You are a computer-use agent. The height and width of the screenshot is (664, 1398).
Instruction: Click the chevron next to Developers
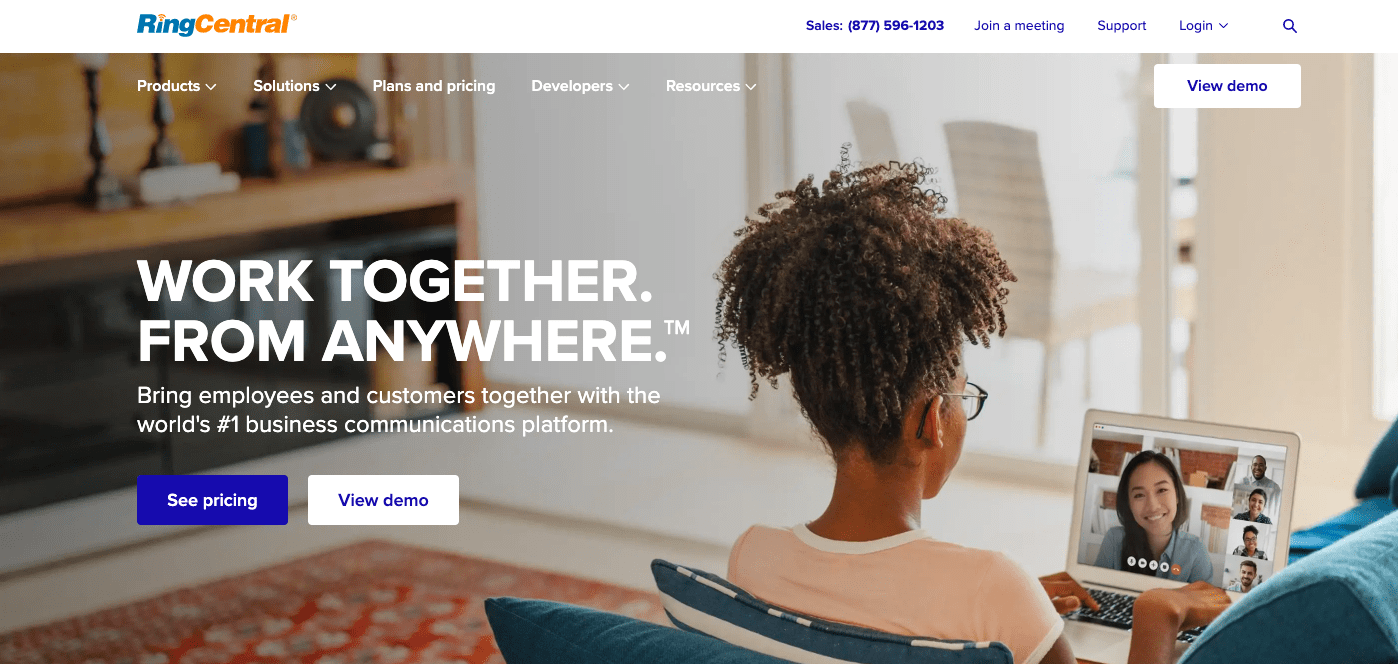624,87
